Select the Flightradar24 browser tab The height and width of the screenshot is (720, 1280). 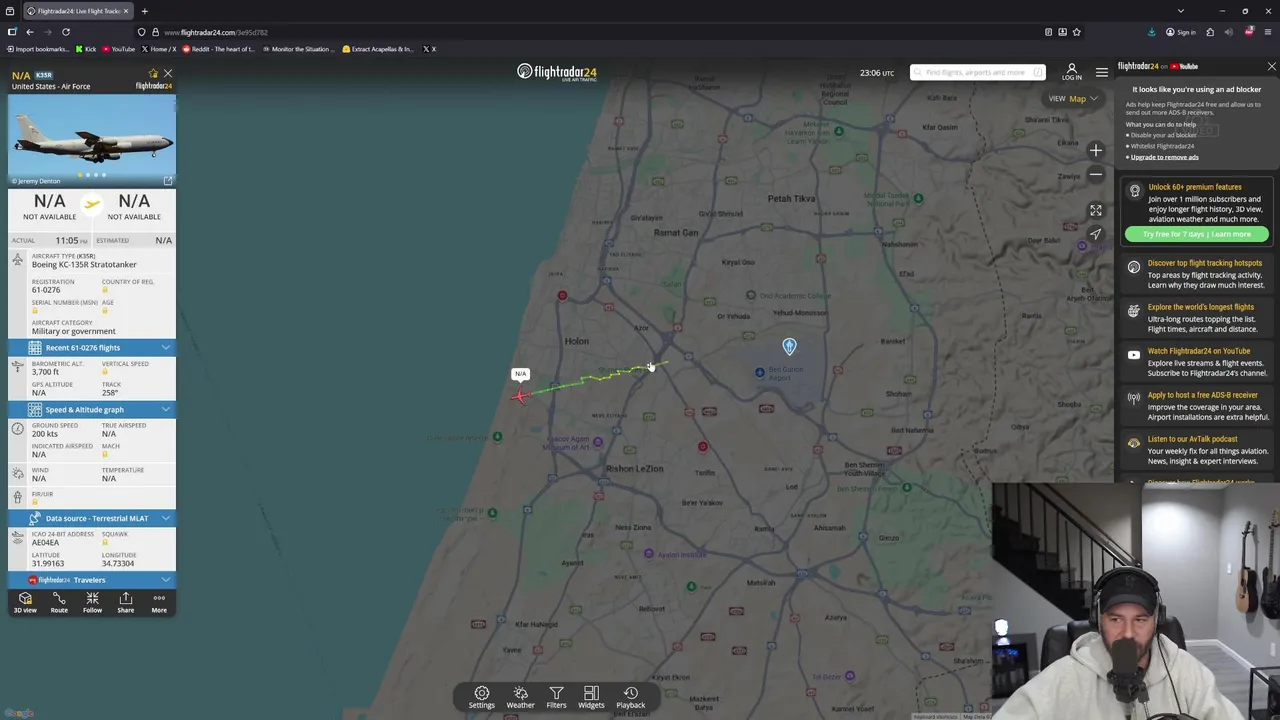[x=76, y=11]
